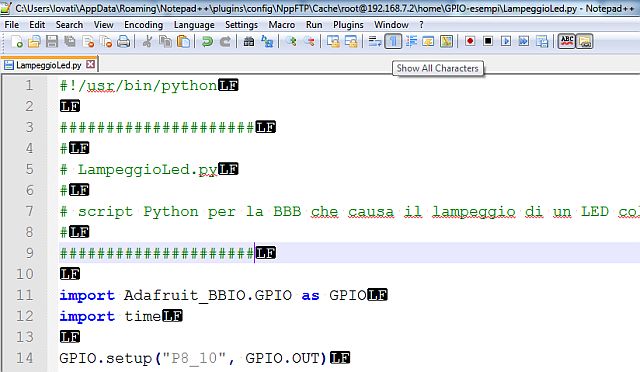The height and width of the screenshot is (372, 640).
Task: Click the "# script Python per la BBB" comment
Action: coord(180,212)
